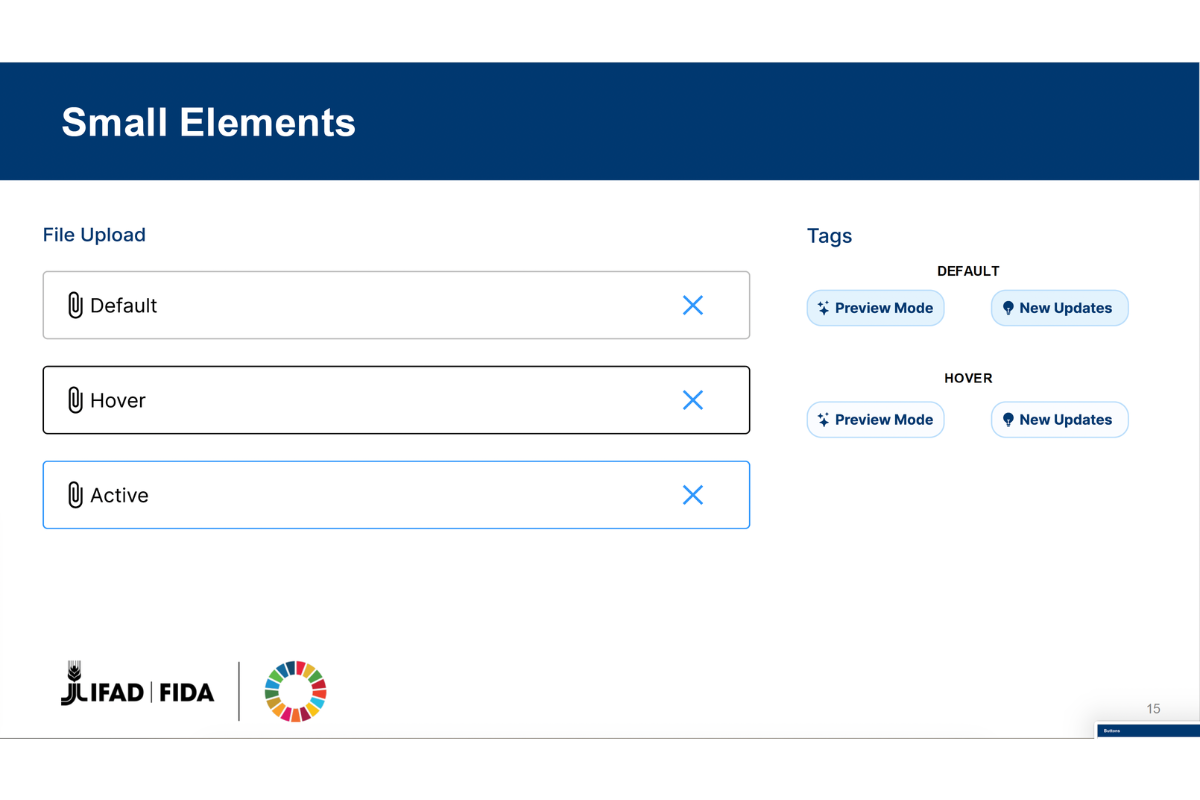The height and width of the screenshot is (800, 1200).
Task: Click inside the Default file upload field
Action: pyautogui.click(x=400, y=305)
